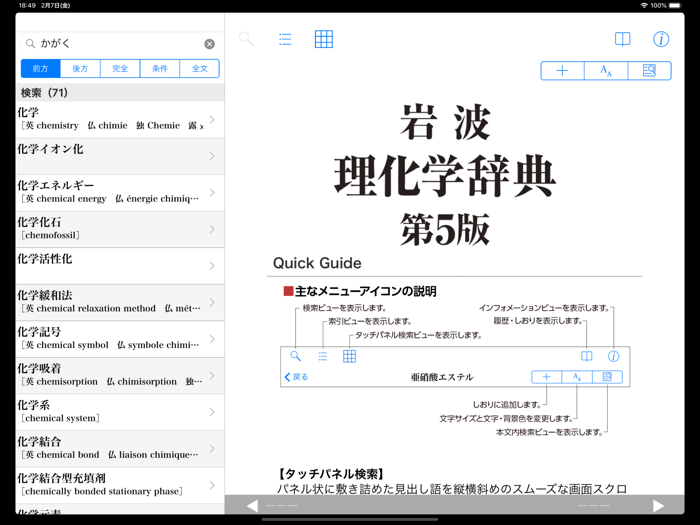Tap the chevron on the 化学 row
The width and height of the screenshot is (700, 525).
(x=212, y=120)
